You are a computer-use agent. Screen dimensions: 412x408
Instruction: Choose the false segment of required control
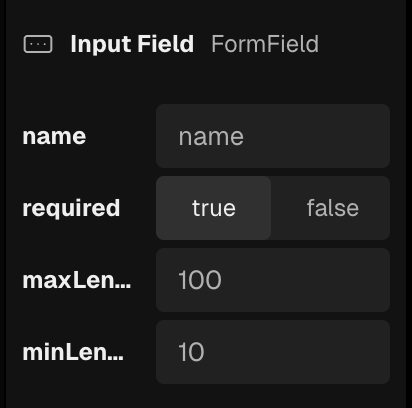[331, 208]
